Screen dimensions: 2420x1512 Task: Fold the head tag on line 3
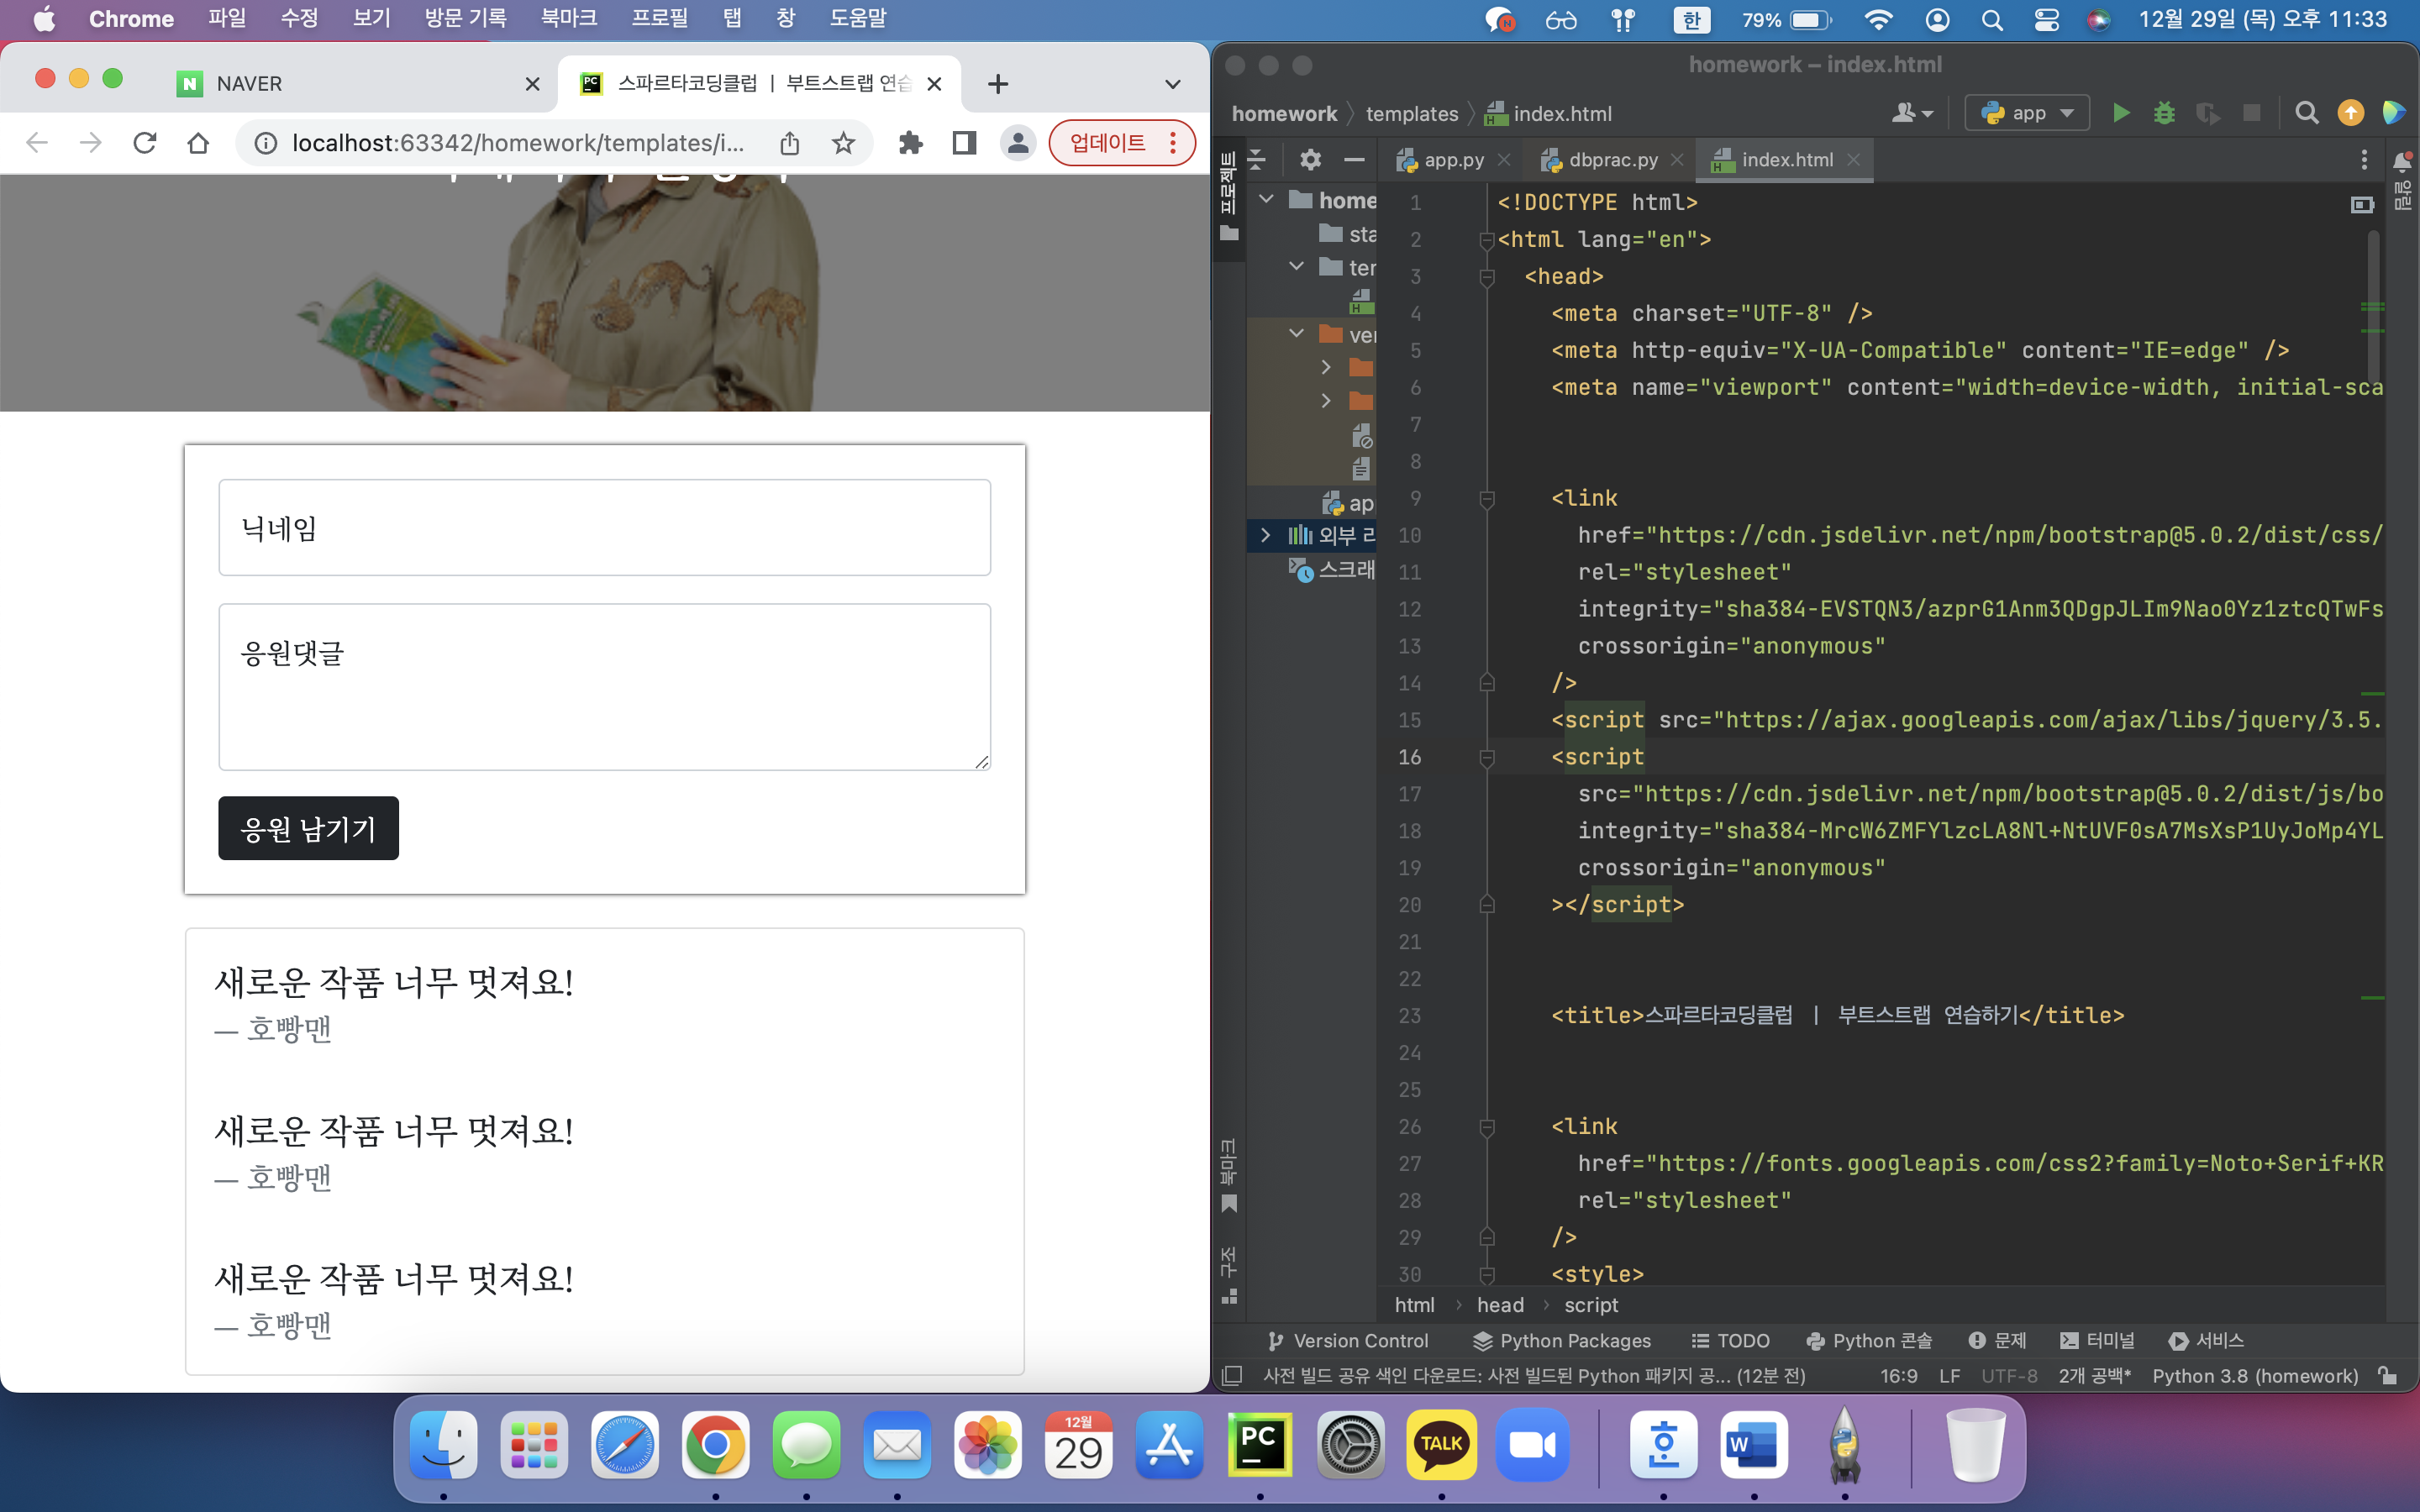1487,277
